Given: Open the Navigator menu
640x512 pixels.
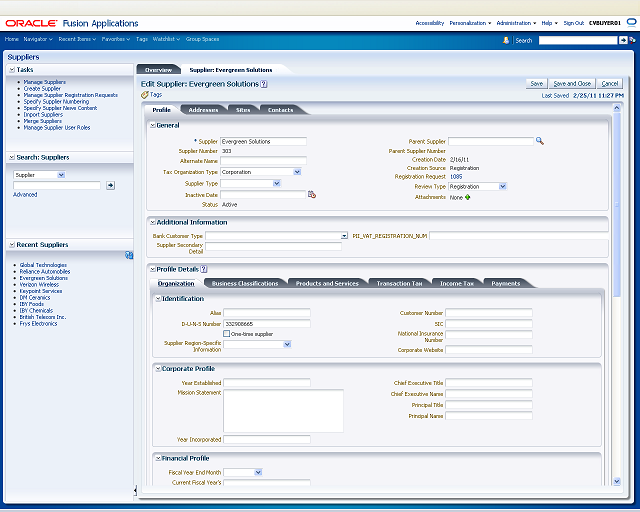Looking at the screenshot, I should (38, 39).
